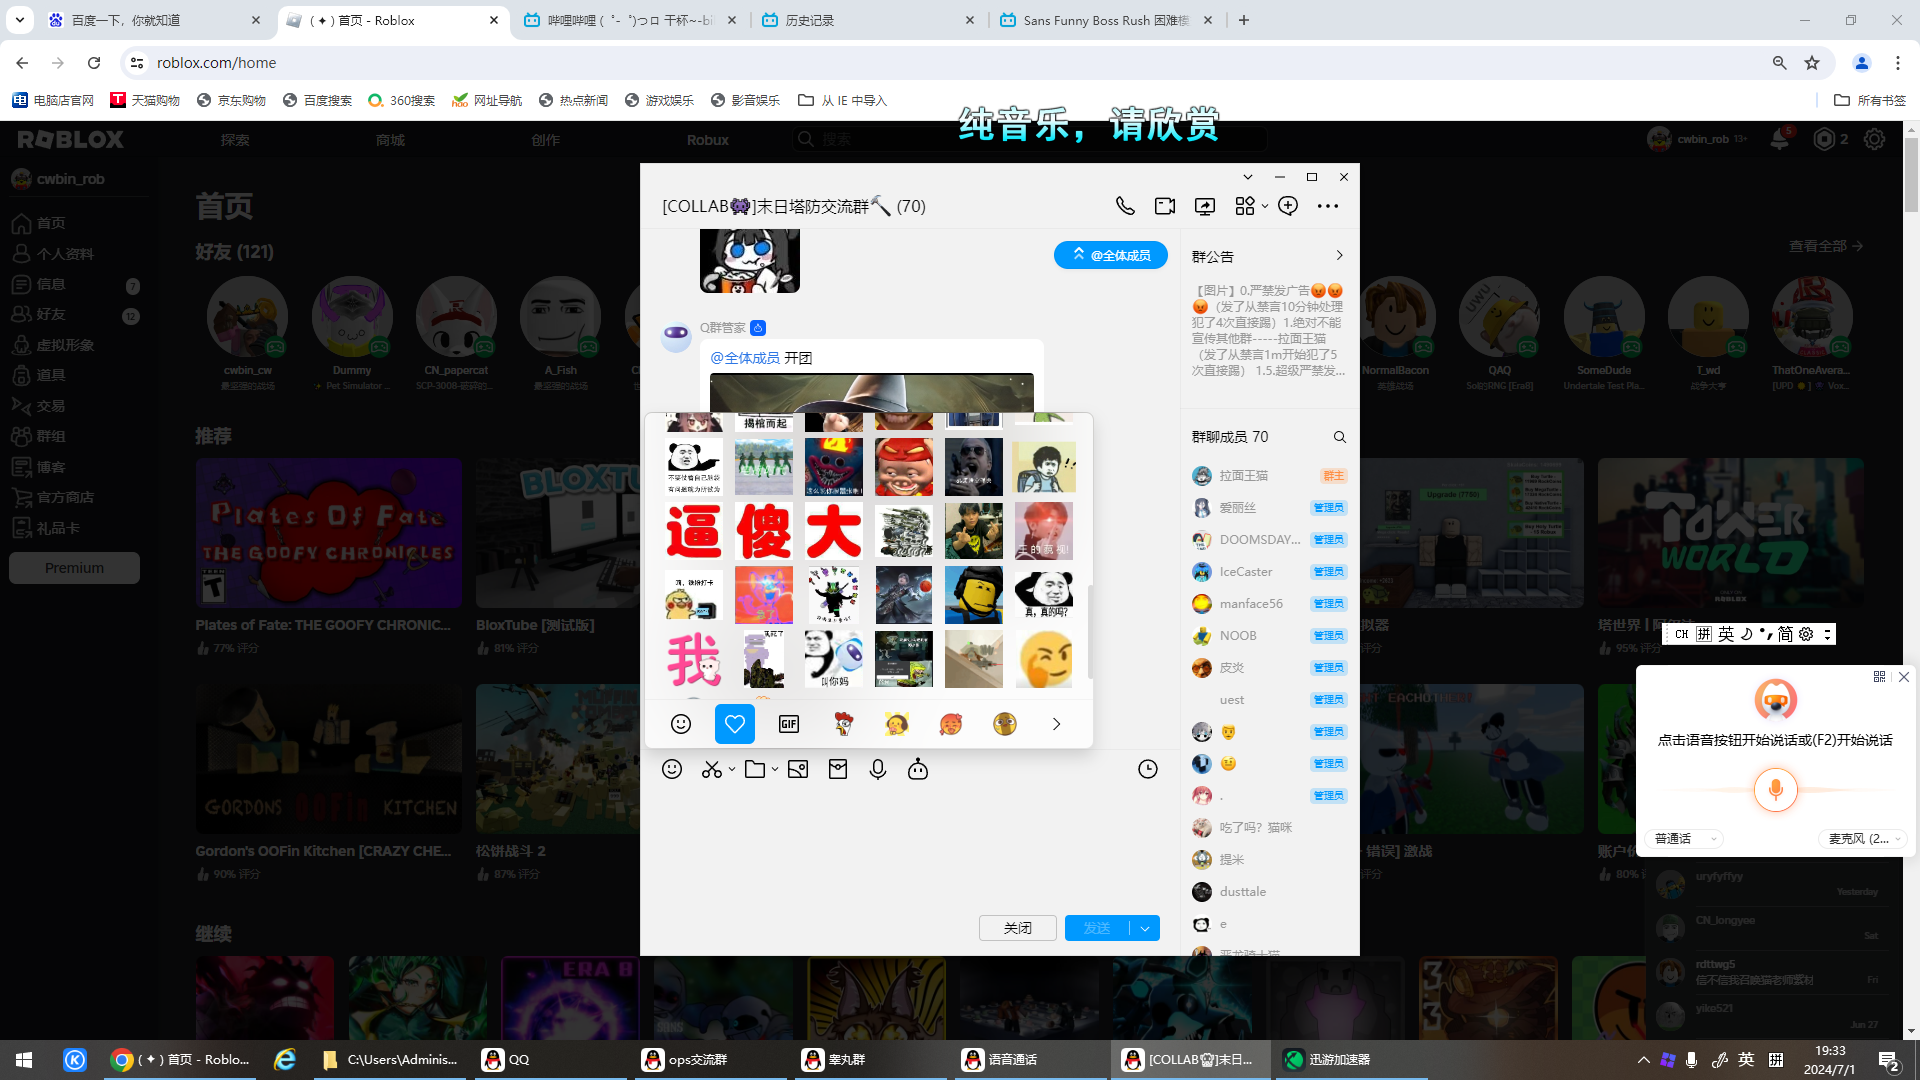This screenshot has height=1080, width=1920.
Task: Open the 普通话 language dropdown
Action: pyautogui.click(x=1685, y=839)
